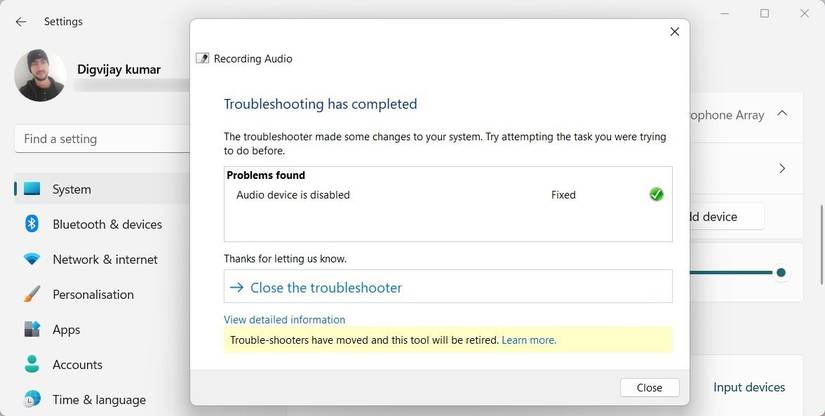Screen dimensions: 825x416
Task: Click the back arrow in Settings
Action: pos(21,21)
